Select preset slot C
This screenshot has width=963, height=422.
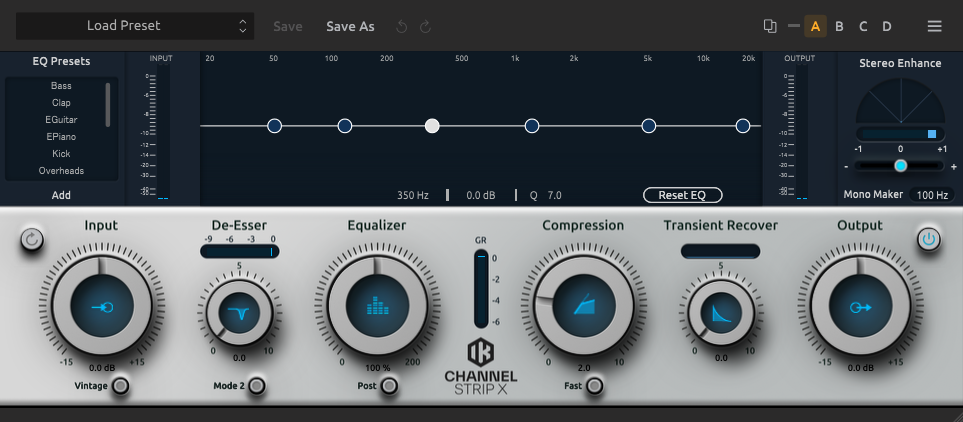pyautogui.click(x=863, y=26)
